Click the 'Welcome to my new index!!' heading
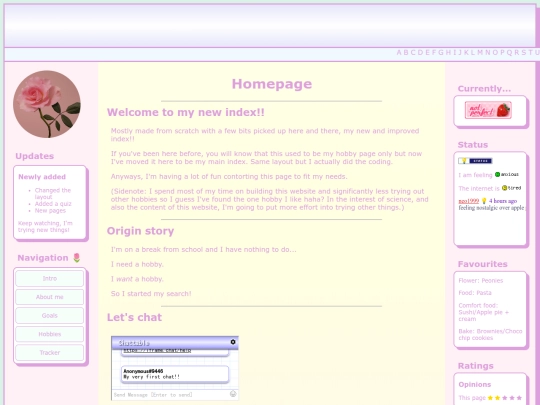 point(186,112)
